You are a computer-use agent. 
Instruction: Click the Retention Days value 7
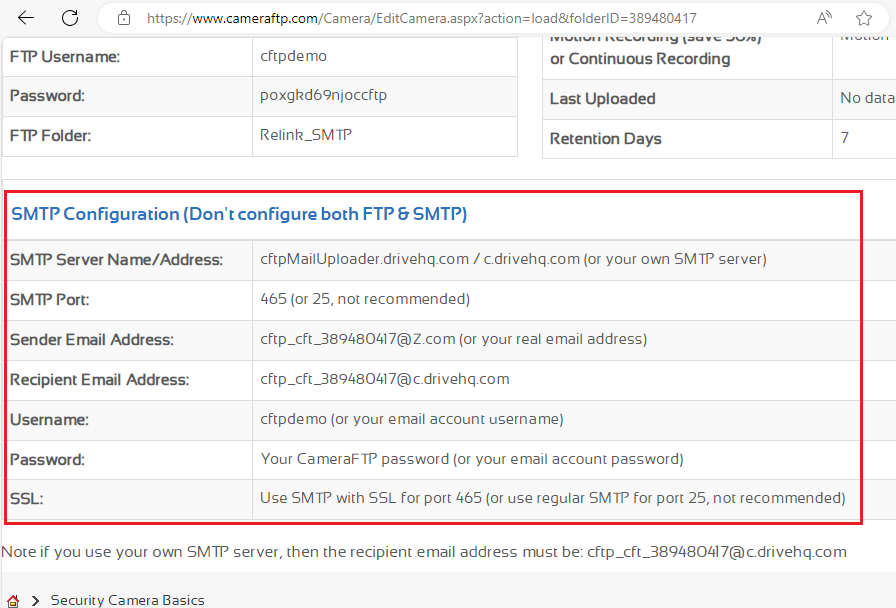pos(845,138)
